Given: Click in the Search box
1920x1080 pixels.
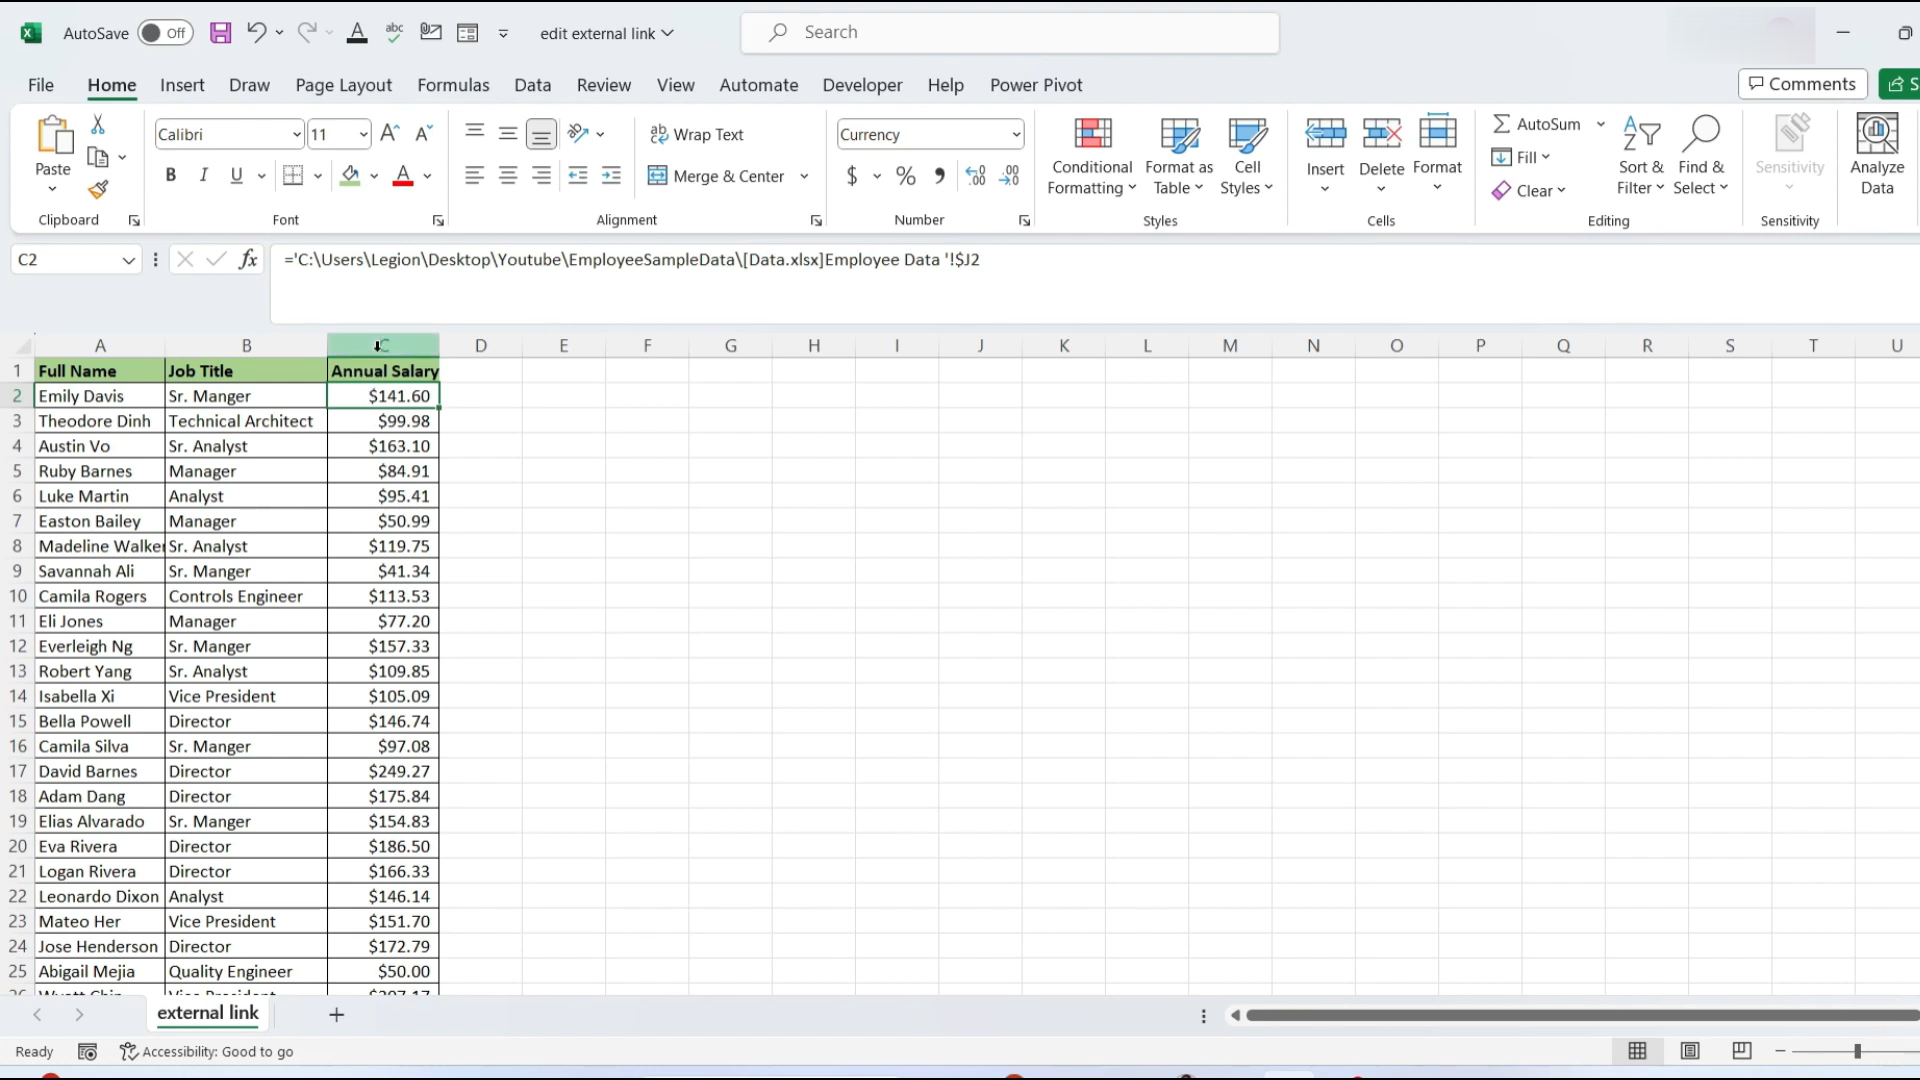Looking at the screenshot, I should [1010, 33].
